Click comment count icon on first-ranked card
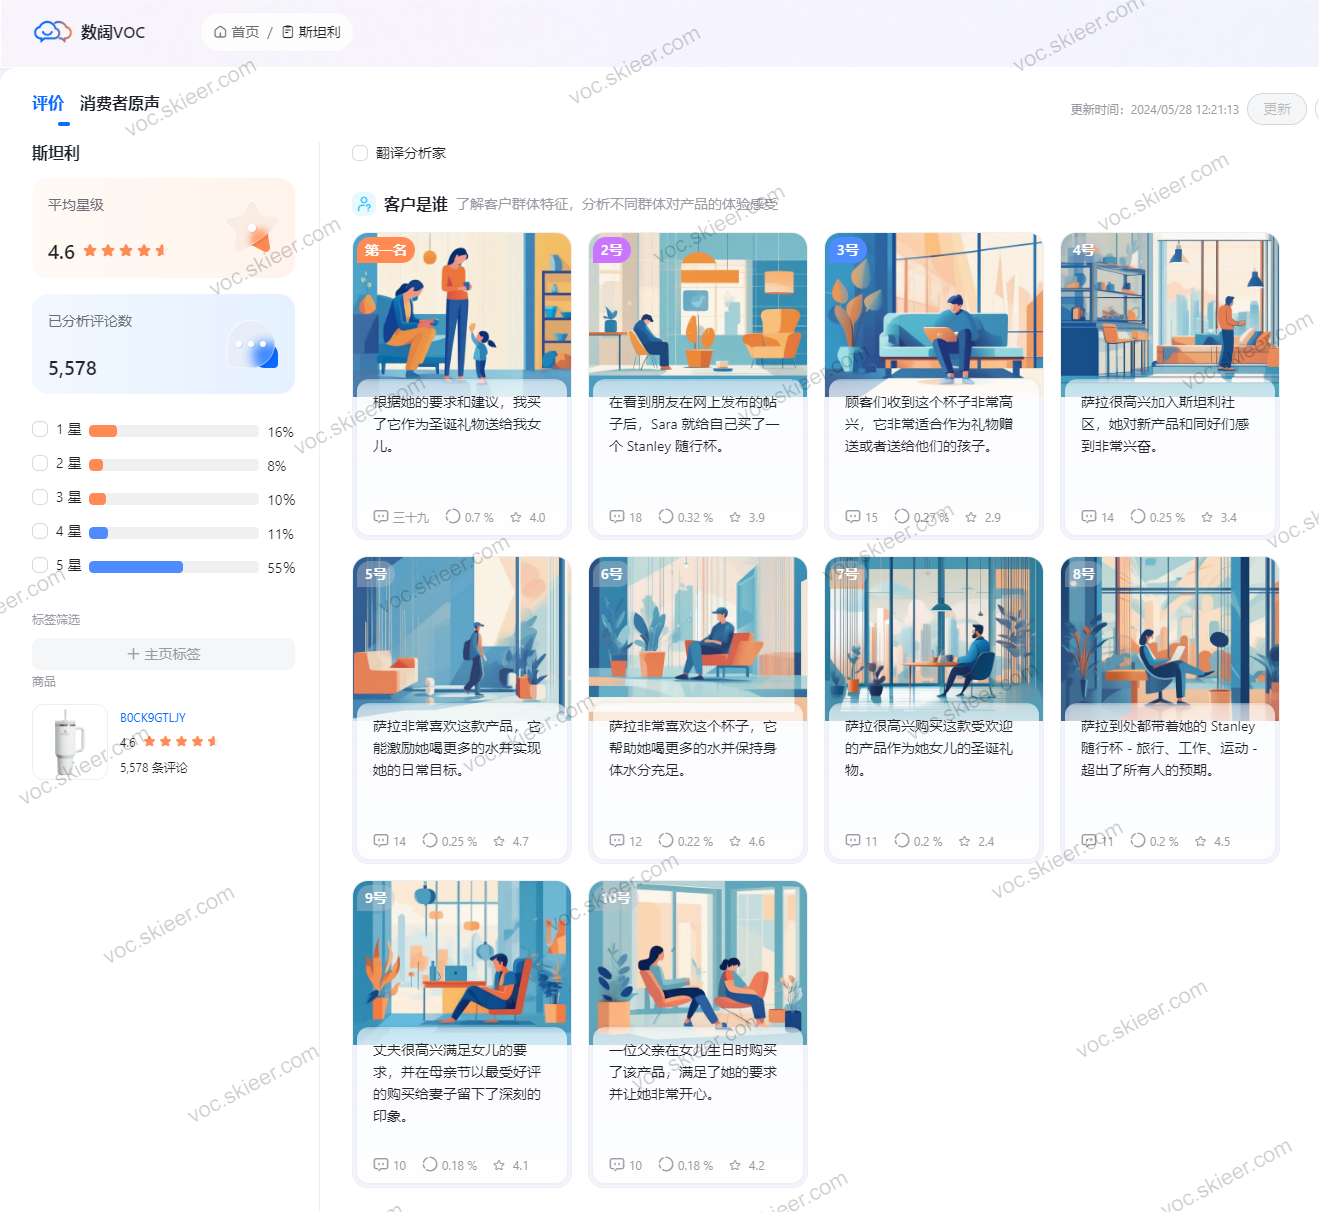 coord(380,517)
